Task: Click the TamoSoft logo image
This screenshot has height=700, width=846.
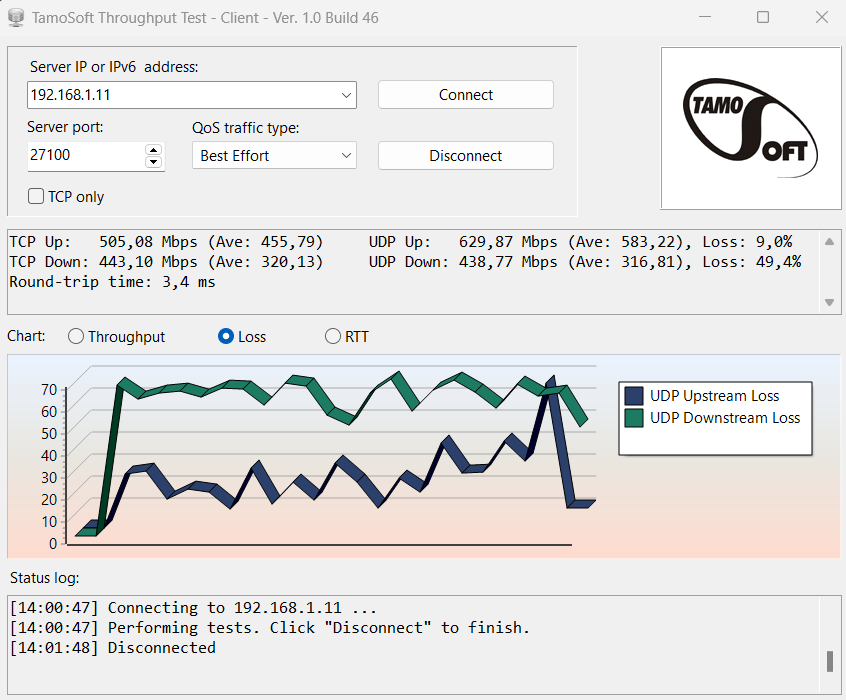Action: coord(751,128)
